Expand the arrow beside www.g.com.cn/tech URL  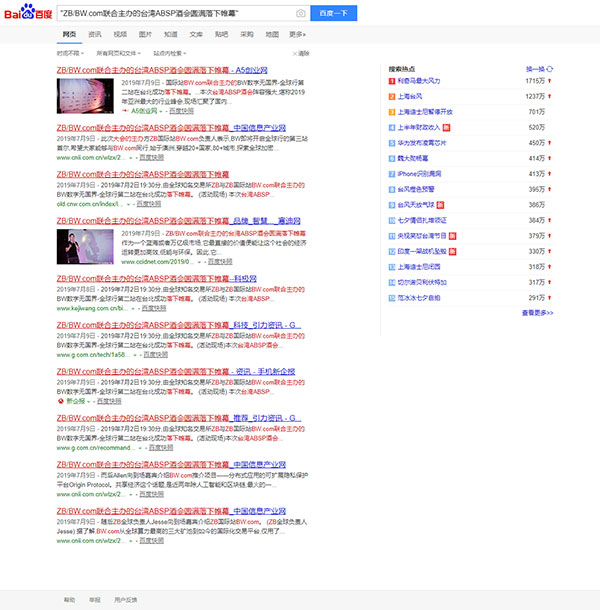click(135, 355)
